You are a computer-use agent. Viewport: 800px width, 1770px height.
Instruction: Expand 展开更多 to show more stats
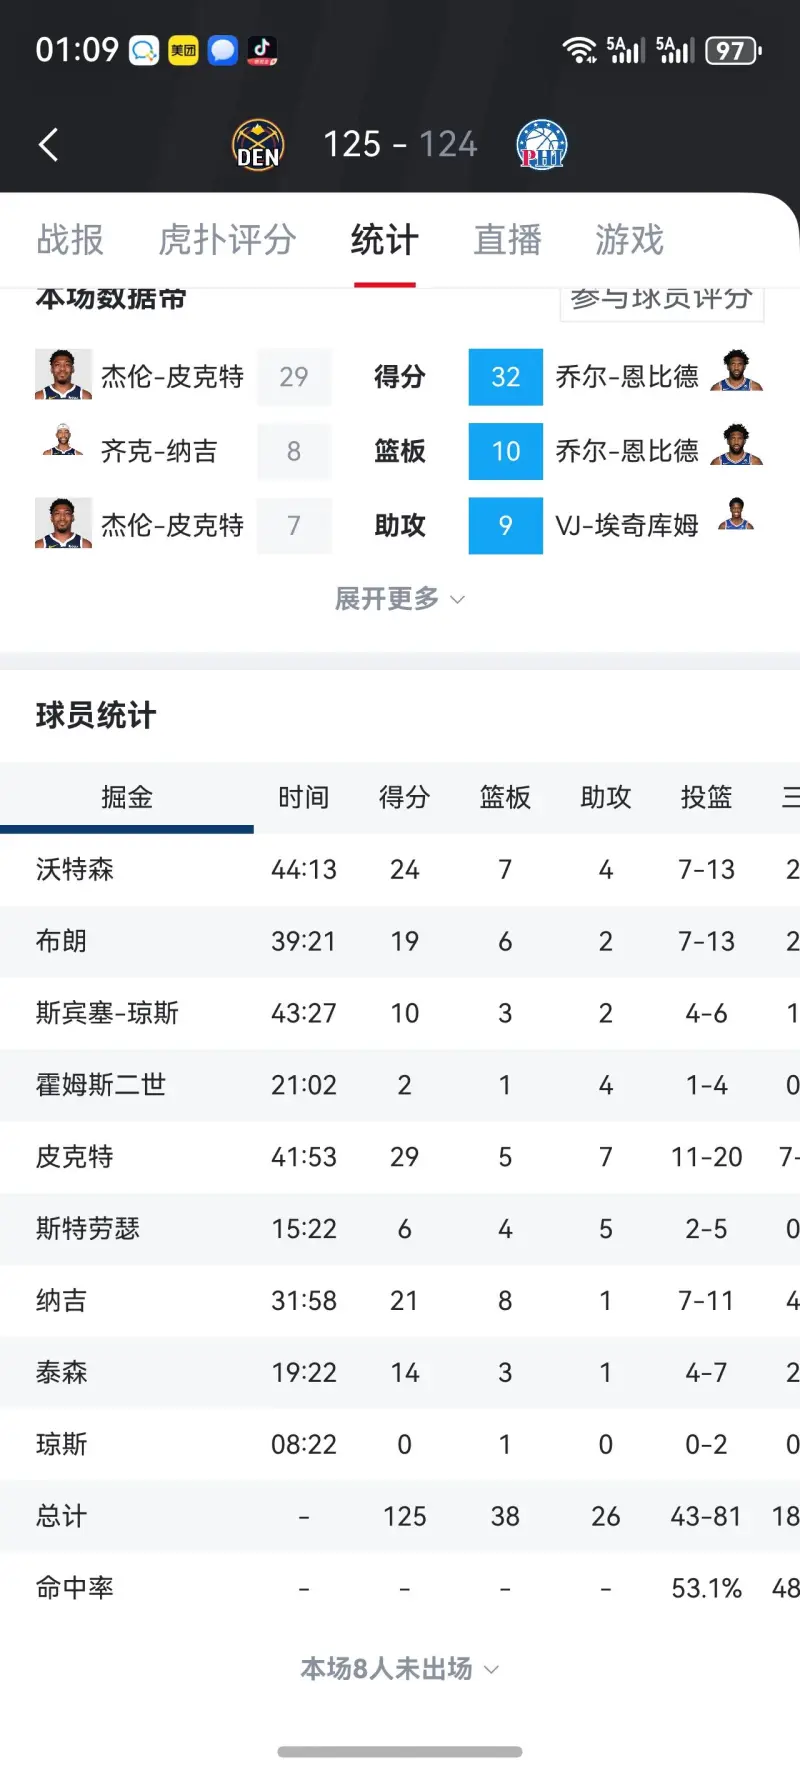click(x=400, y=598)
